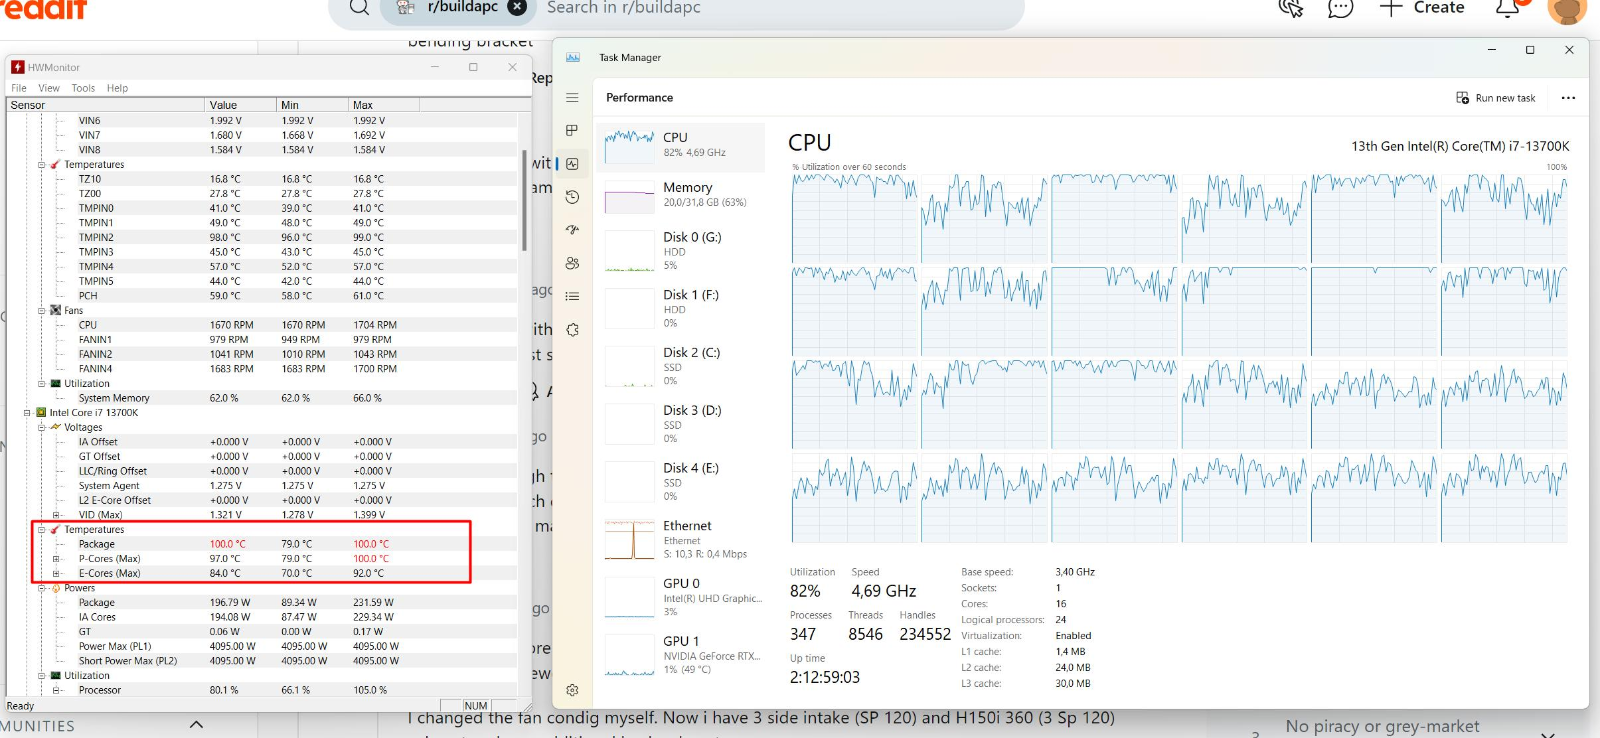Screen dimensions: 1600x738
Task: Open the HWMonitor View menu
Action: (x=49, y=88)
